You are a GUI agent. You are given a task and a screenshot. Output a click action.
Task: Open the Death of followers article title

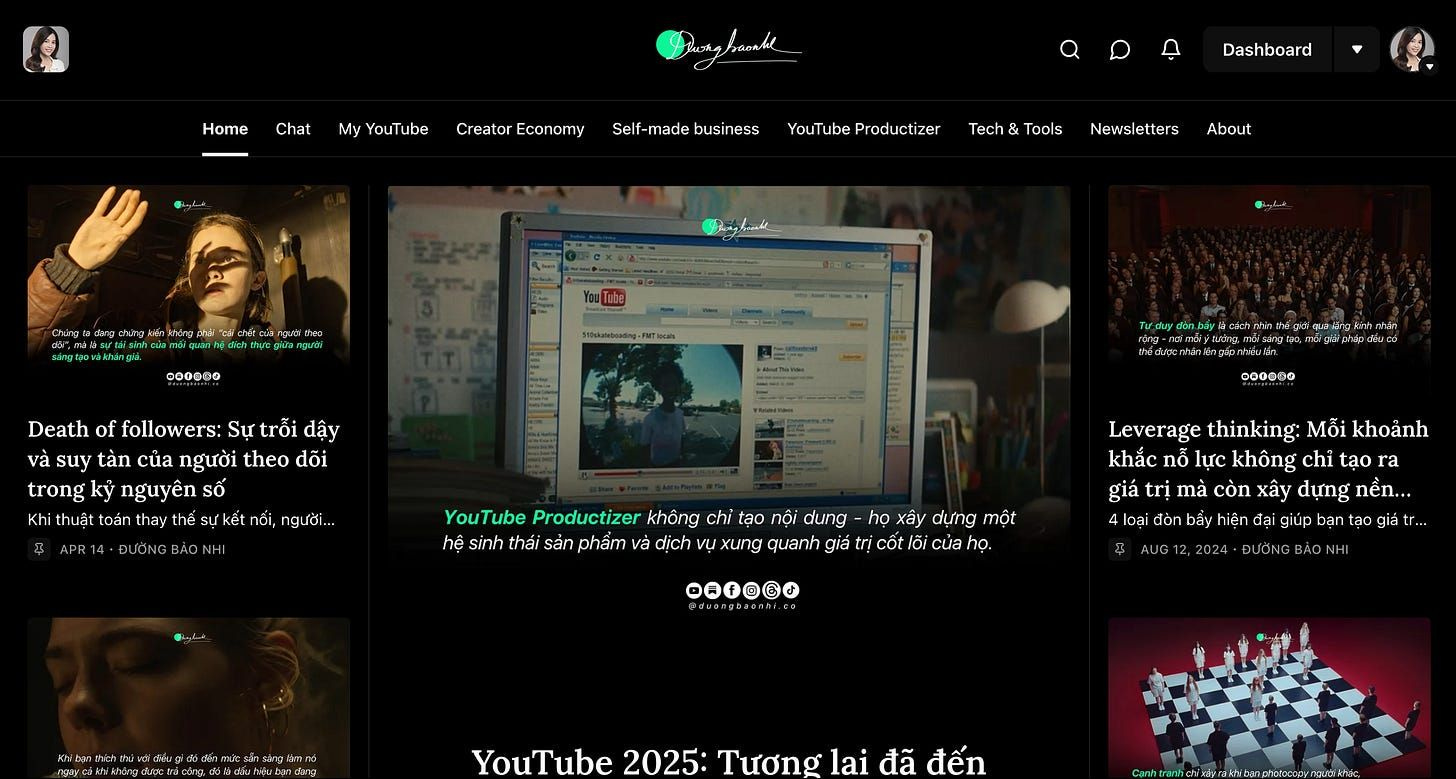coord(186,459)
